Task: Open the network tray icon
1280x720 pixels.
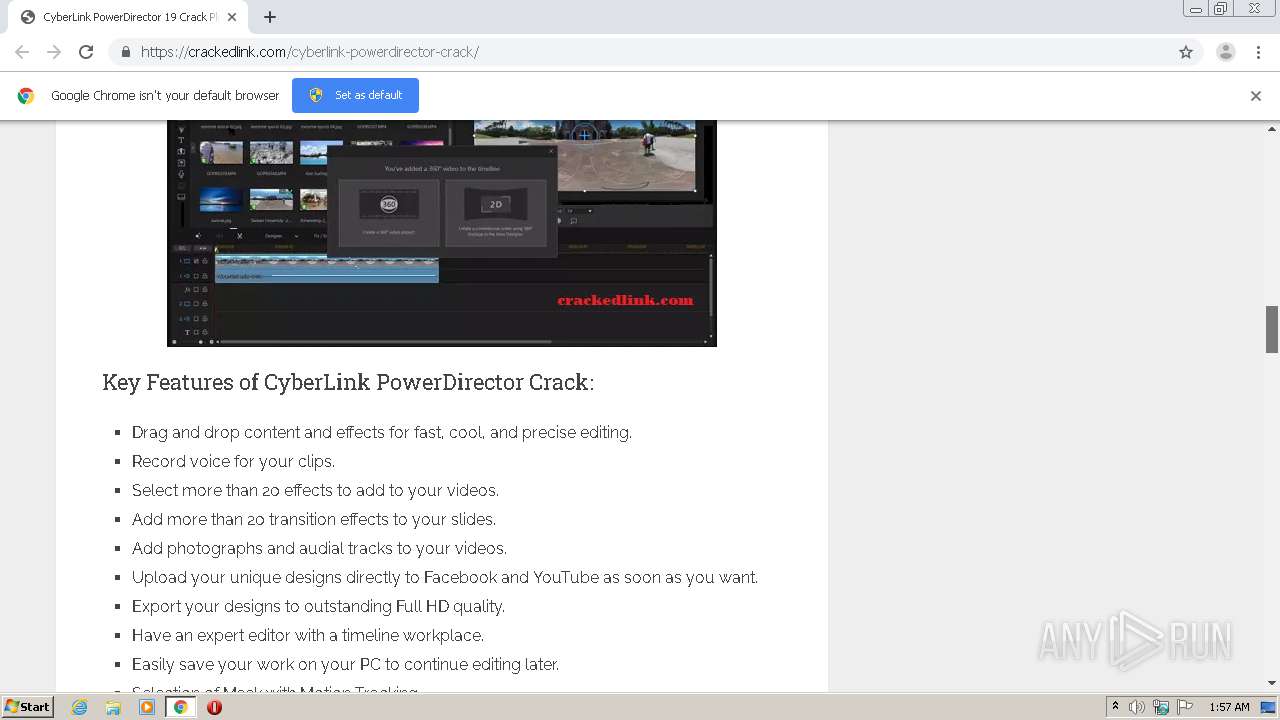Action: point(1160,707)
